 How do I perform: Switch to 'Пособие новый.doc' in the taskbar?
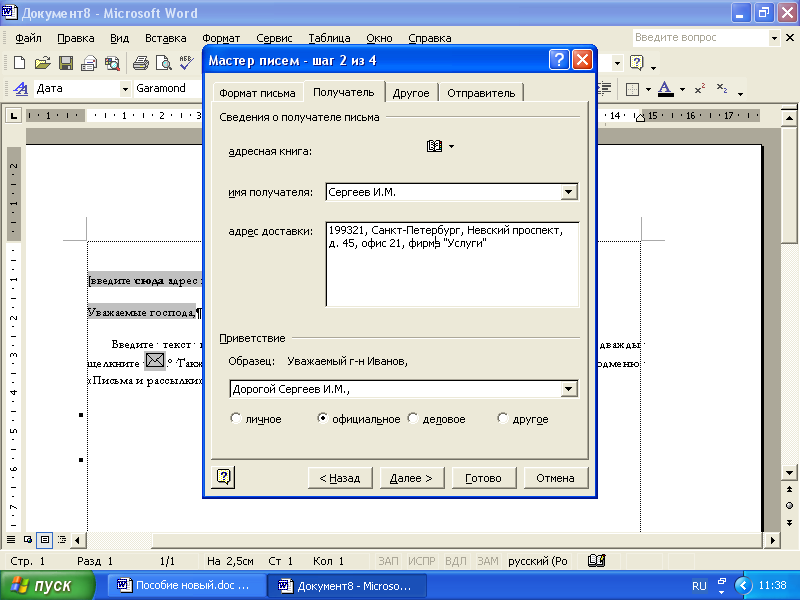click(186, 585)
